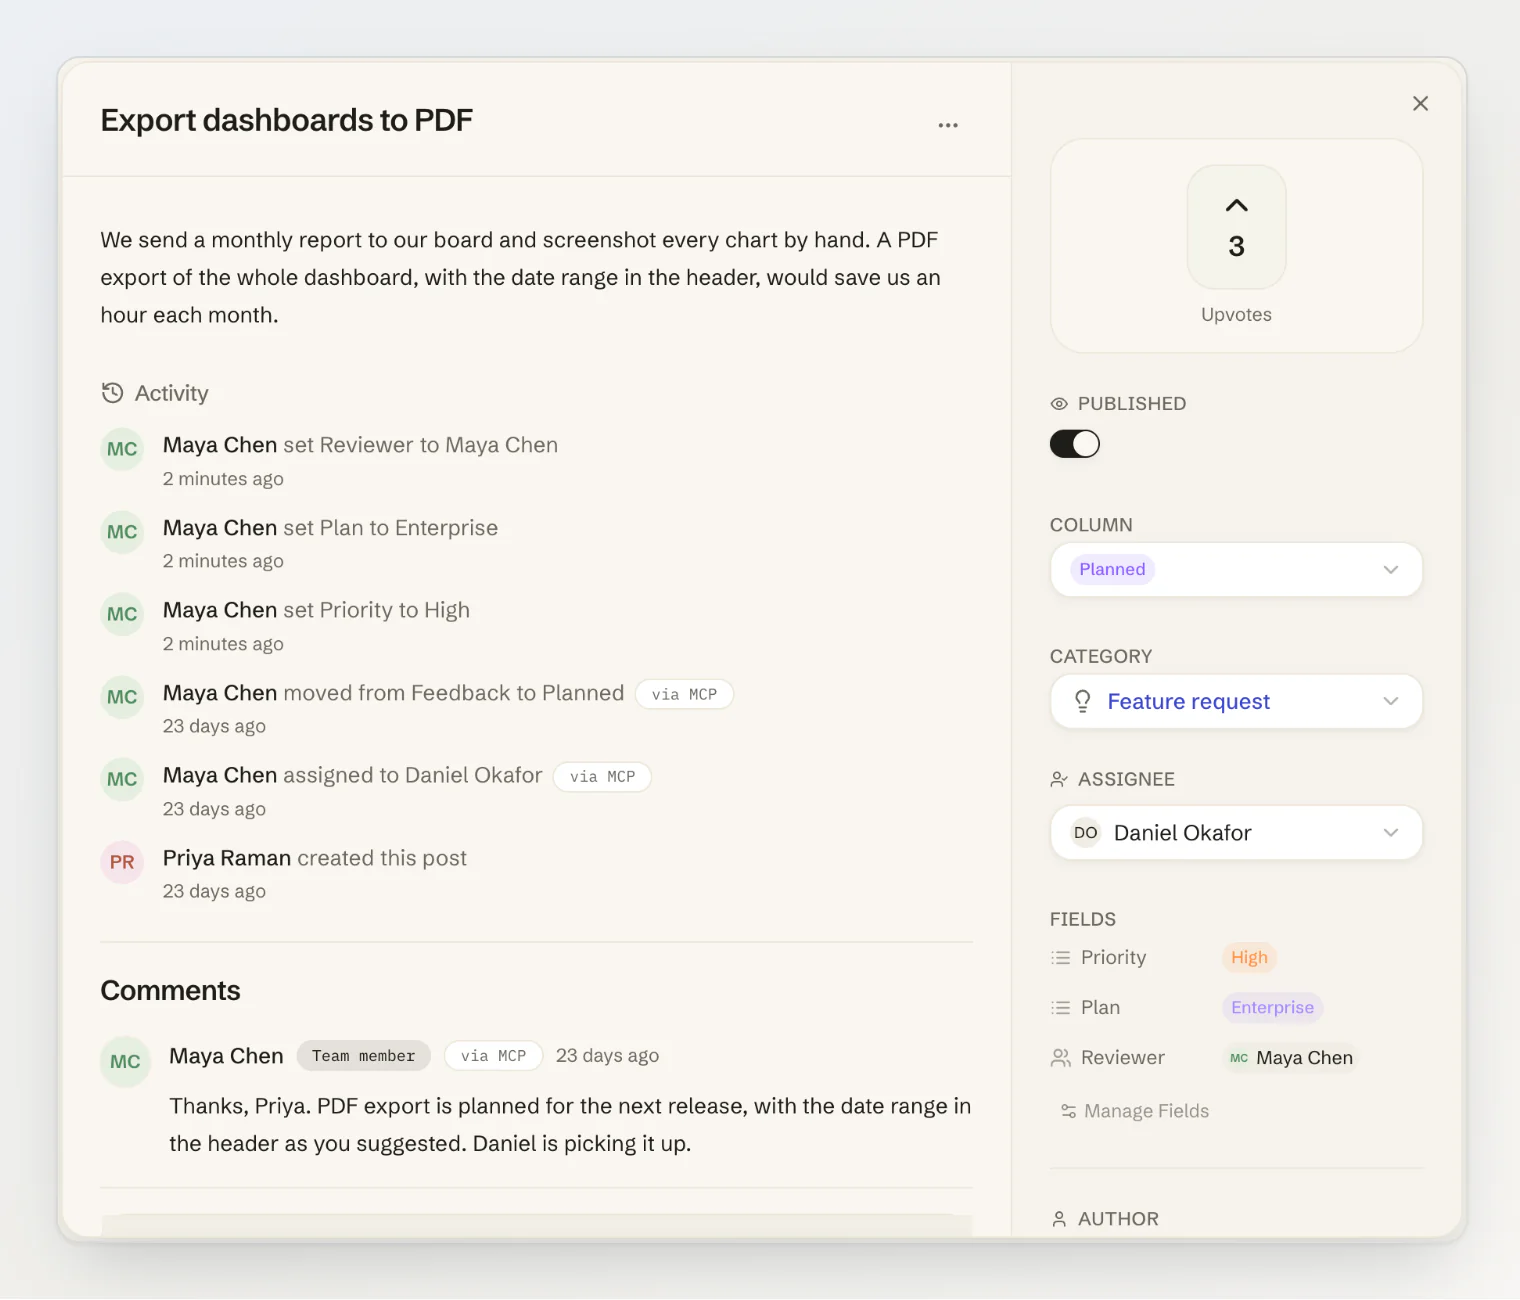This screenshot has width=1520, height=1300.
Task: Click the post title Export dashboards to PDF
Action: pos(286,120)
